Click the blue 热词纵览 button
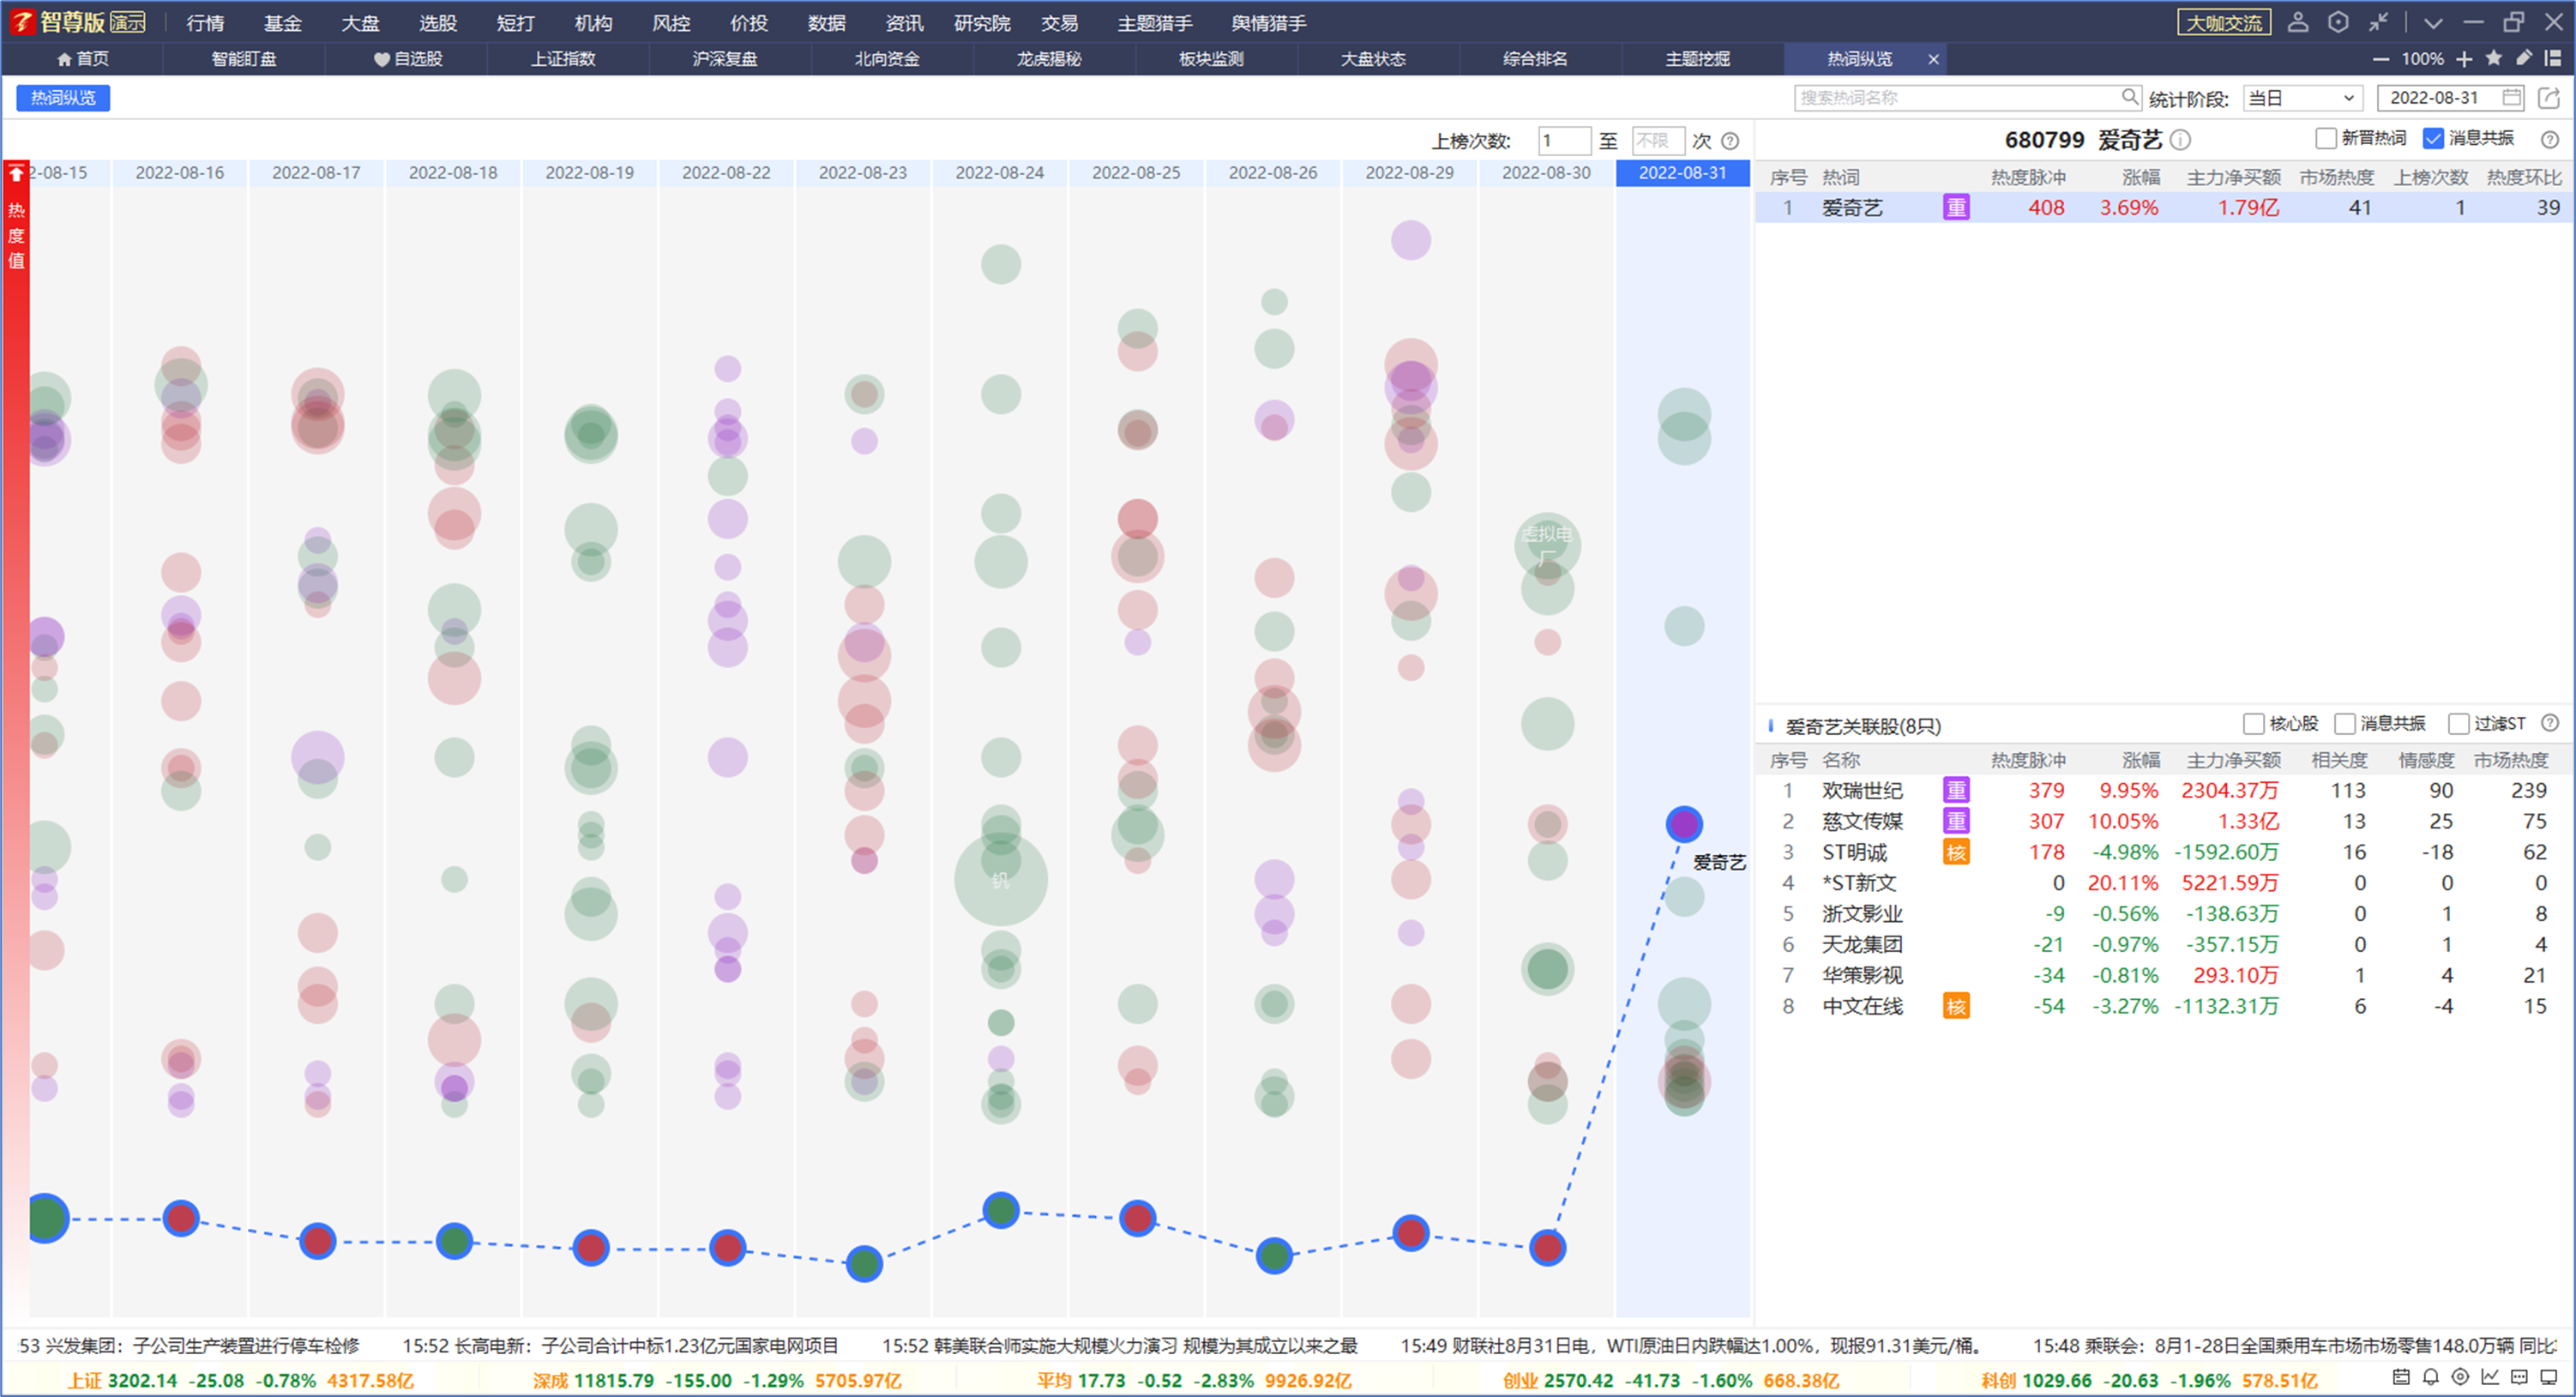Screen dimensions: 2576x1397 [x=63, y=98]
